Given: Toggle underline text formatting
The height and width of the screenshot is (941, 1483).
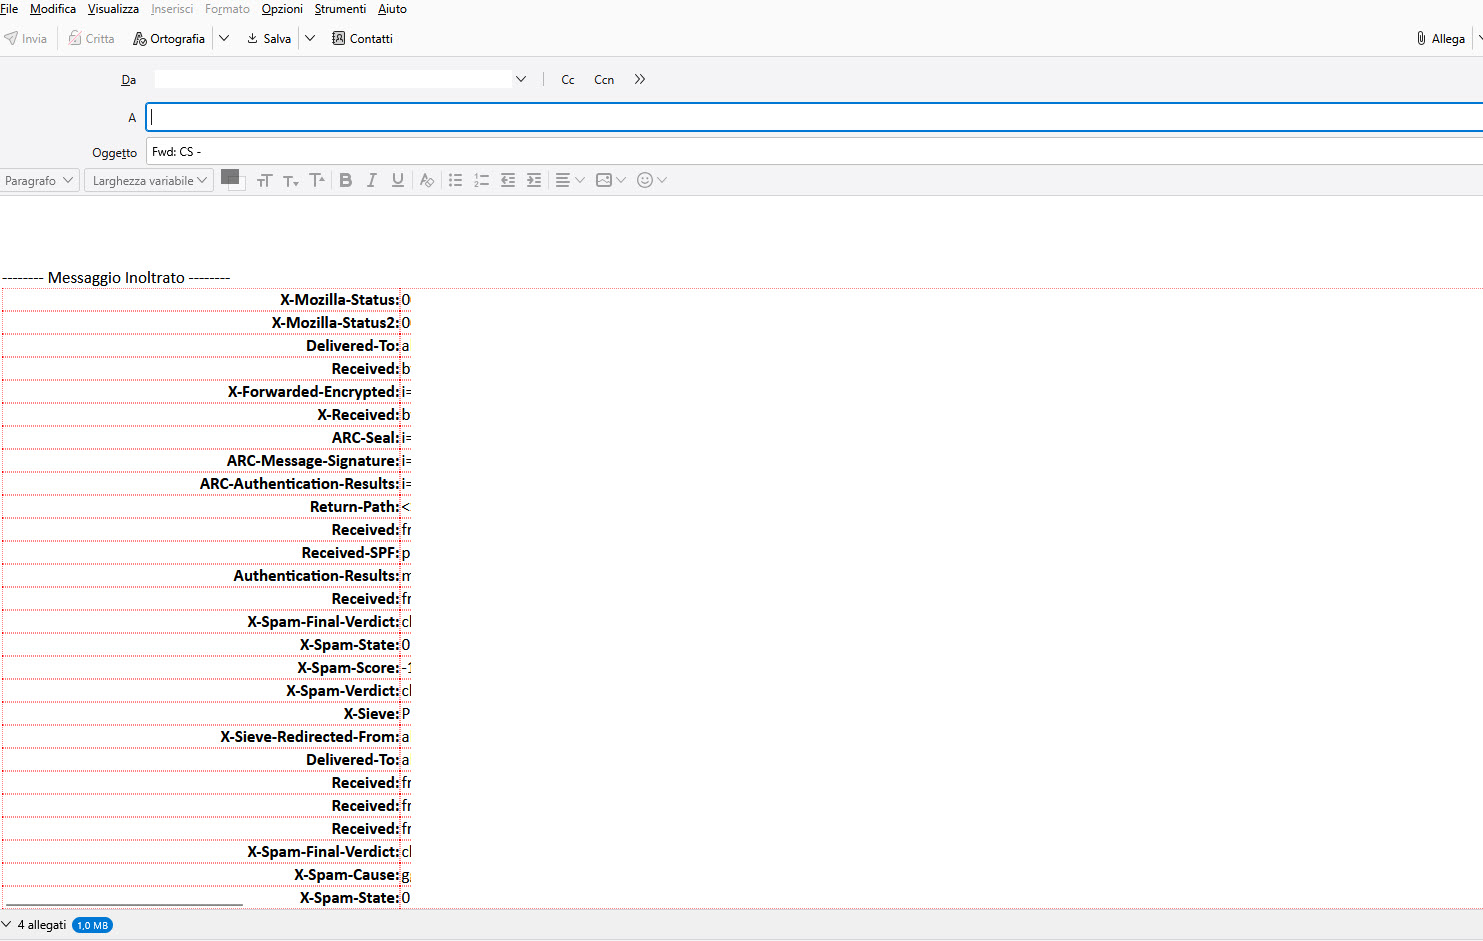Looking at the screenshot, I should [x=398, y=180].
